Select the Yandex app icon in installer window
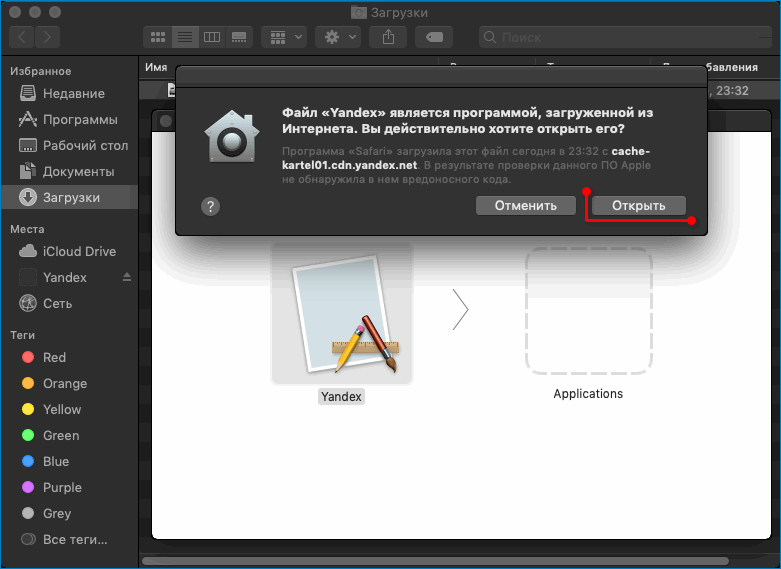Screen dimensions: 781x569 click(x=342, y=314)
